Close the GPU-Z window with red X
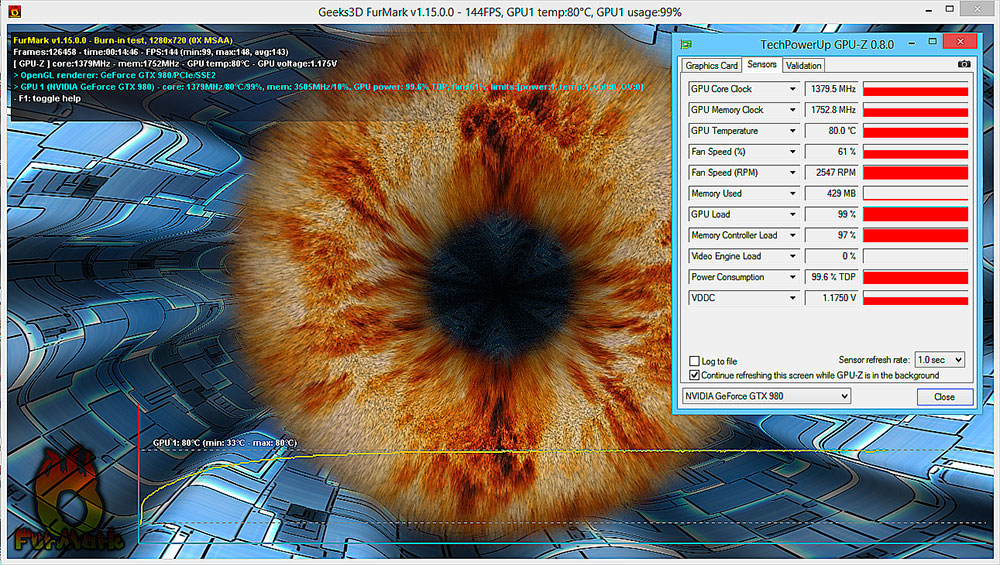Viewport: 1000px width, 565px height. click(x=960, y=41)
